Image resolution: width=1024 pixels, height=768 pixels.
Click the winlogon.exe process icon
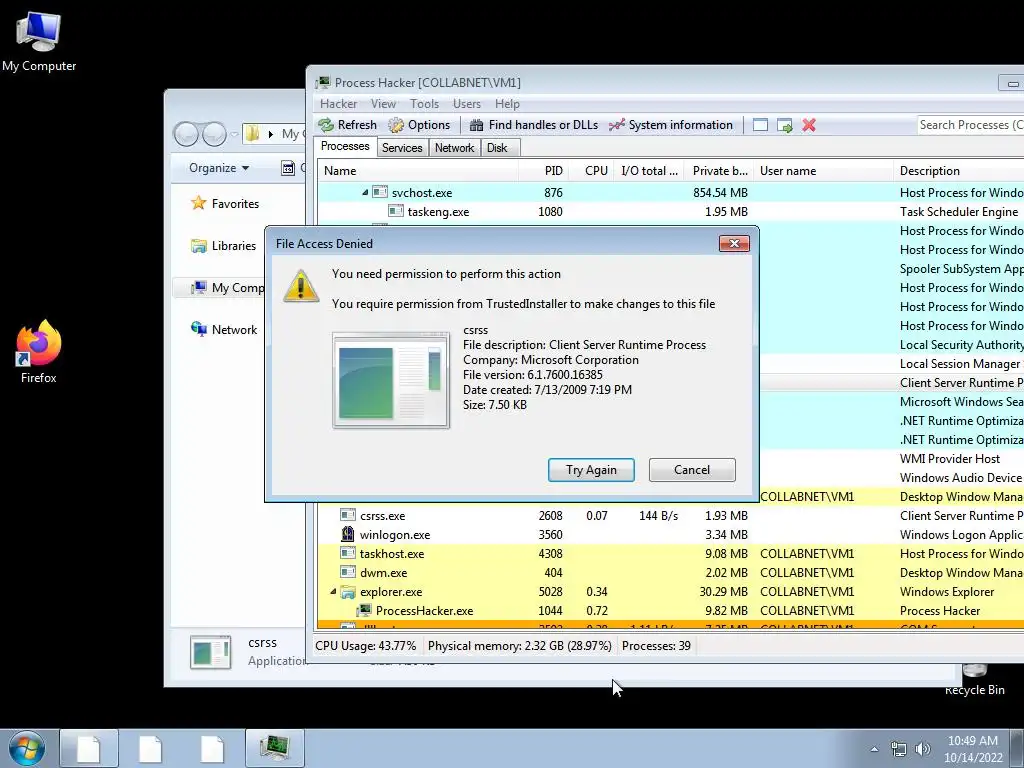pos(348,534)
